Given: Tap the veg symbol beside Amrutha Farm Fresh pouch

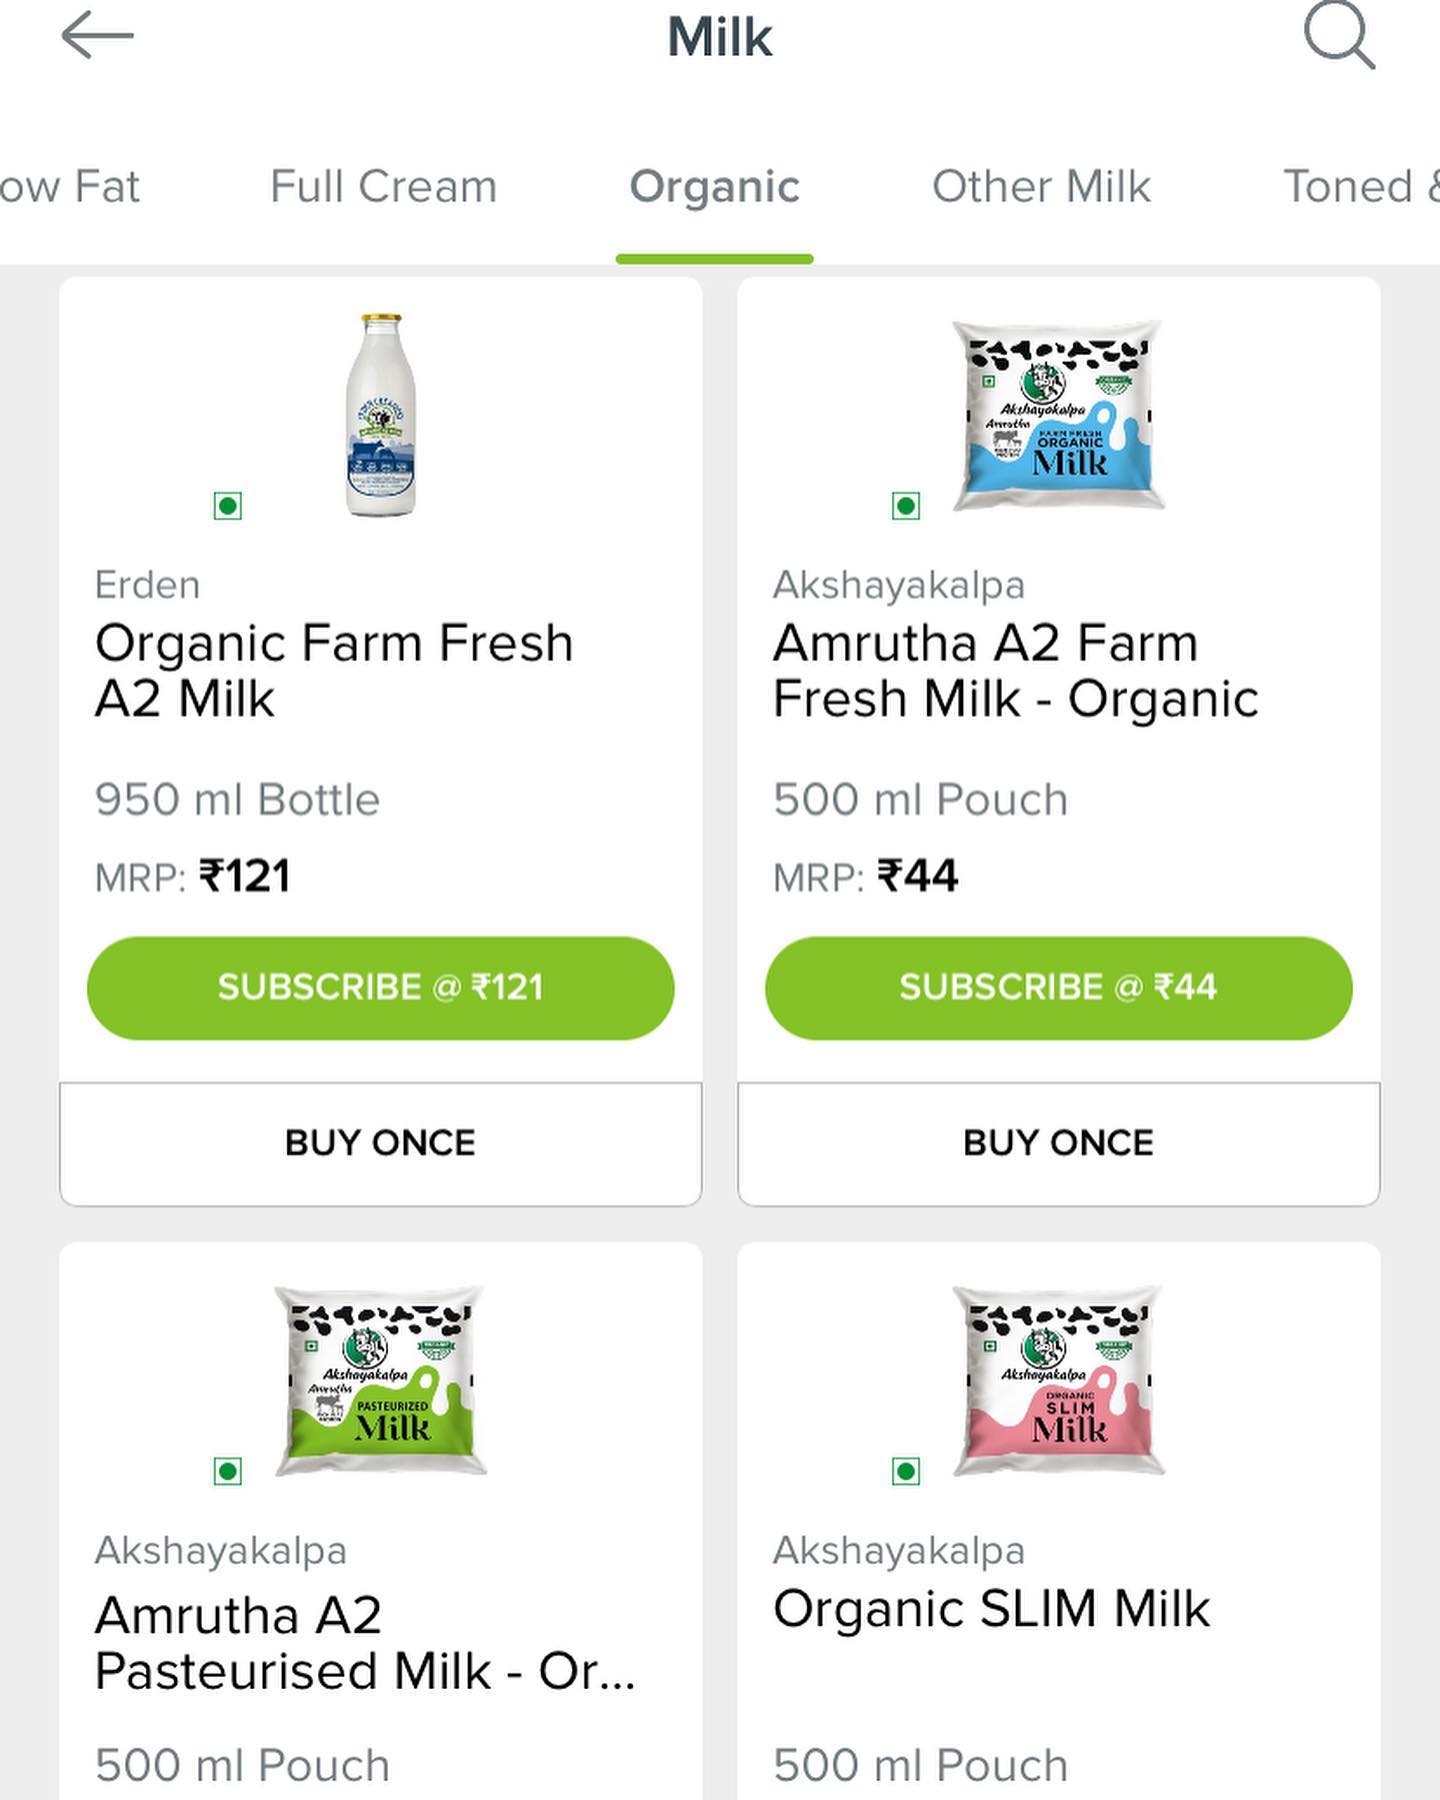Looking at the screenshot, I should (906, 506).
